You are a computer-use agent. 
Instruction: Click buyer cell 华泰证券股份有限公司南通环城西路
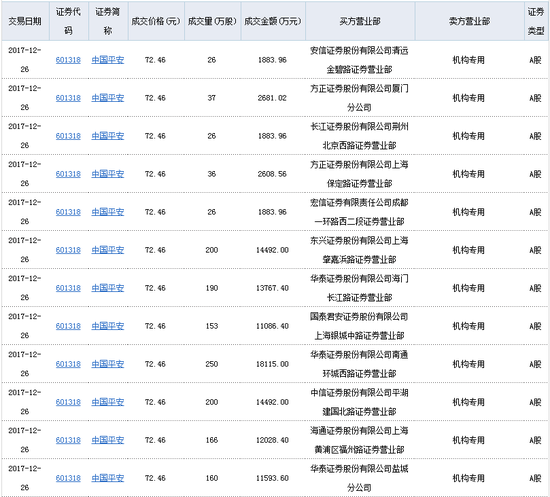tap(359, 364)
